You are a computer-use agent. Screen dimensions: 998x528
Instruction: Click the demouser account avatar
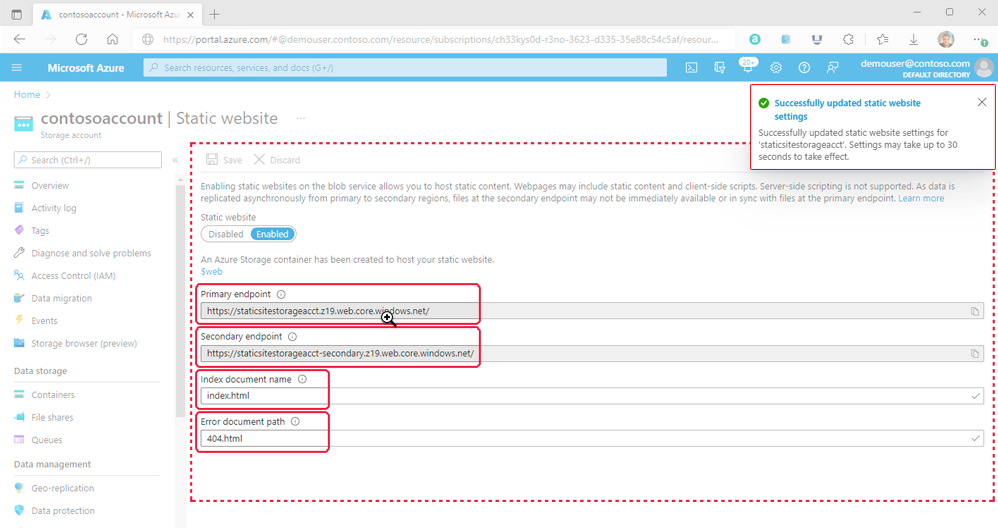click(984, 67)
